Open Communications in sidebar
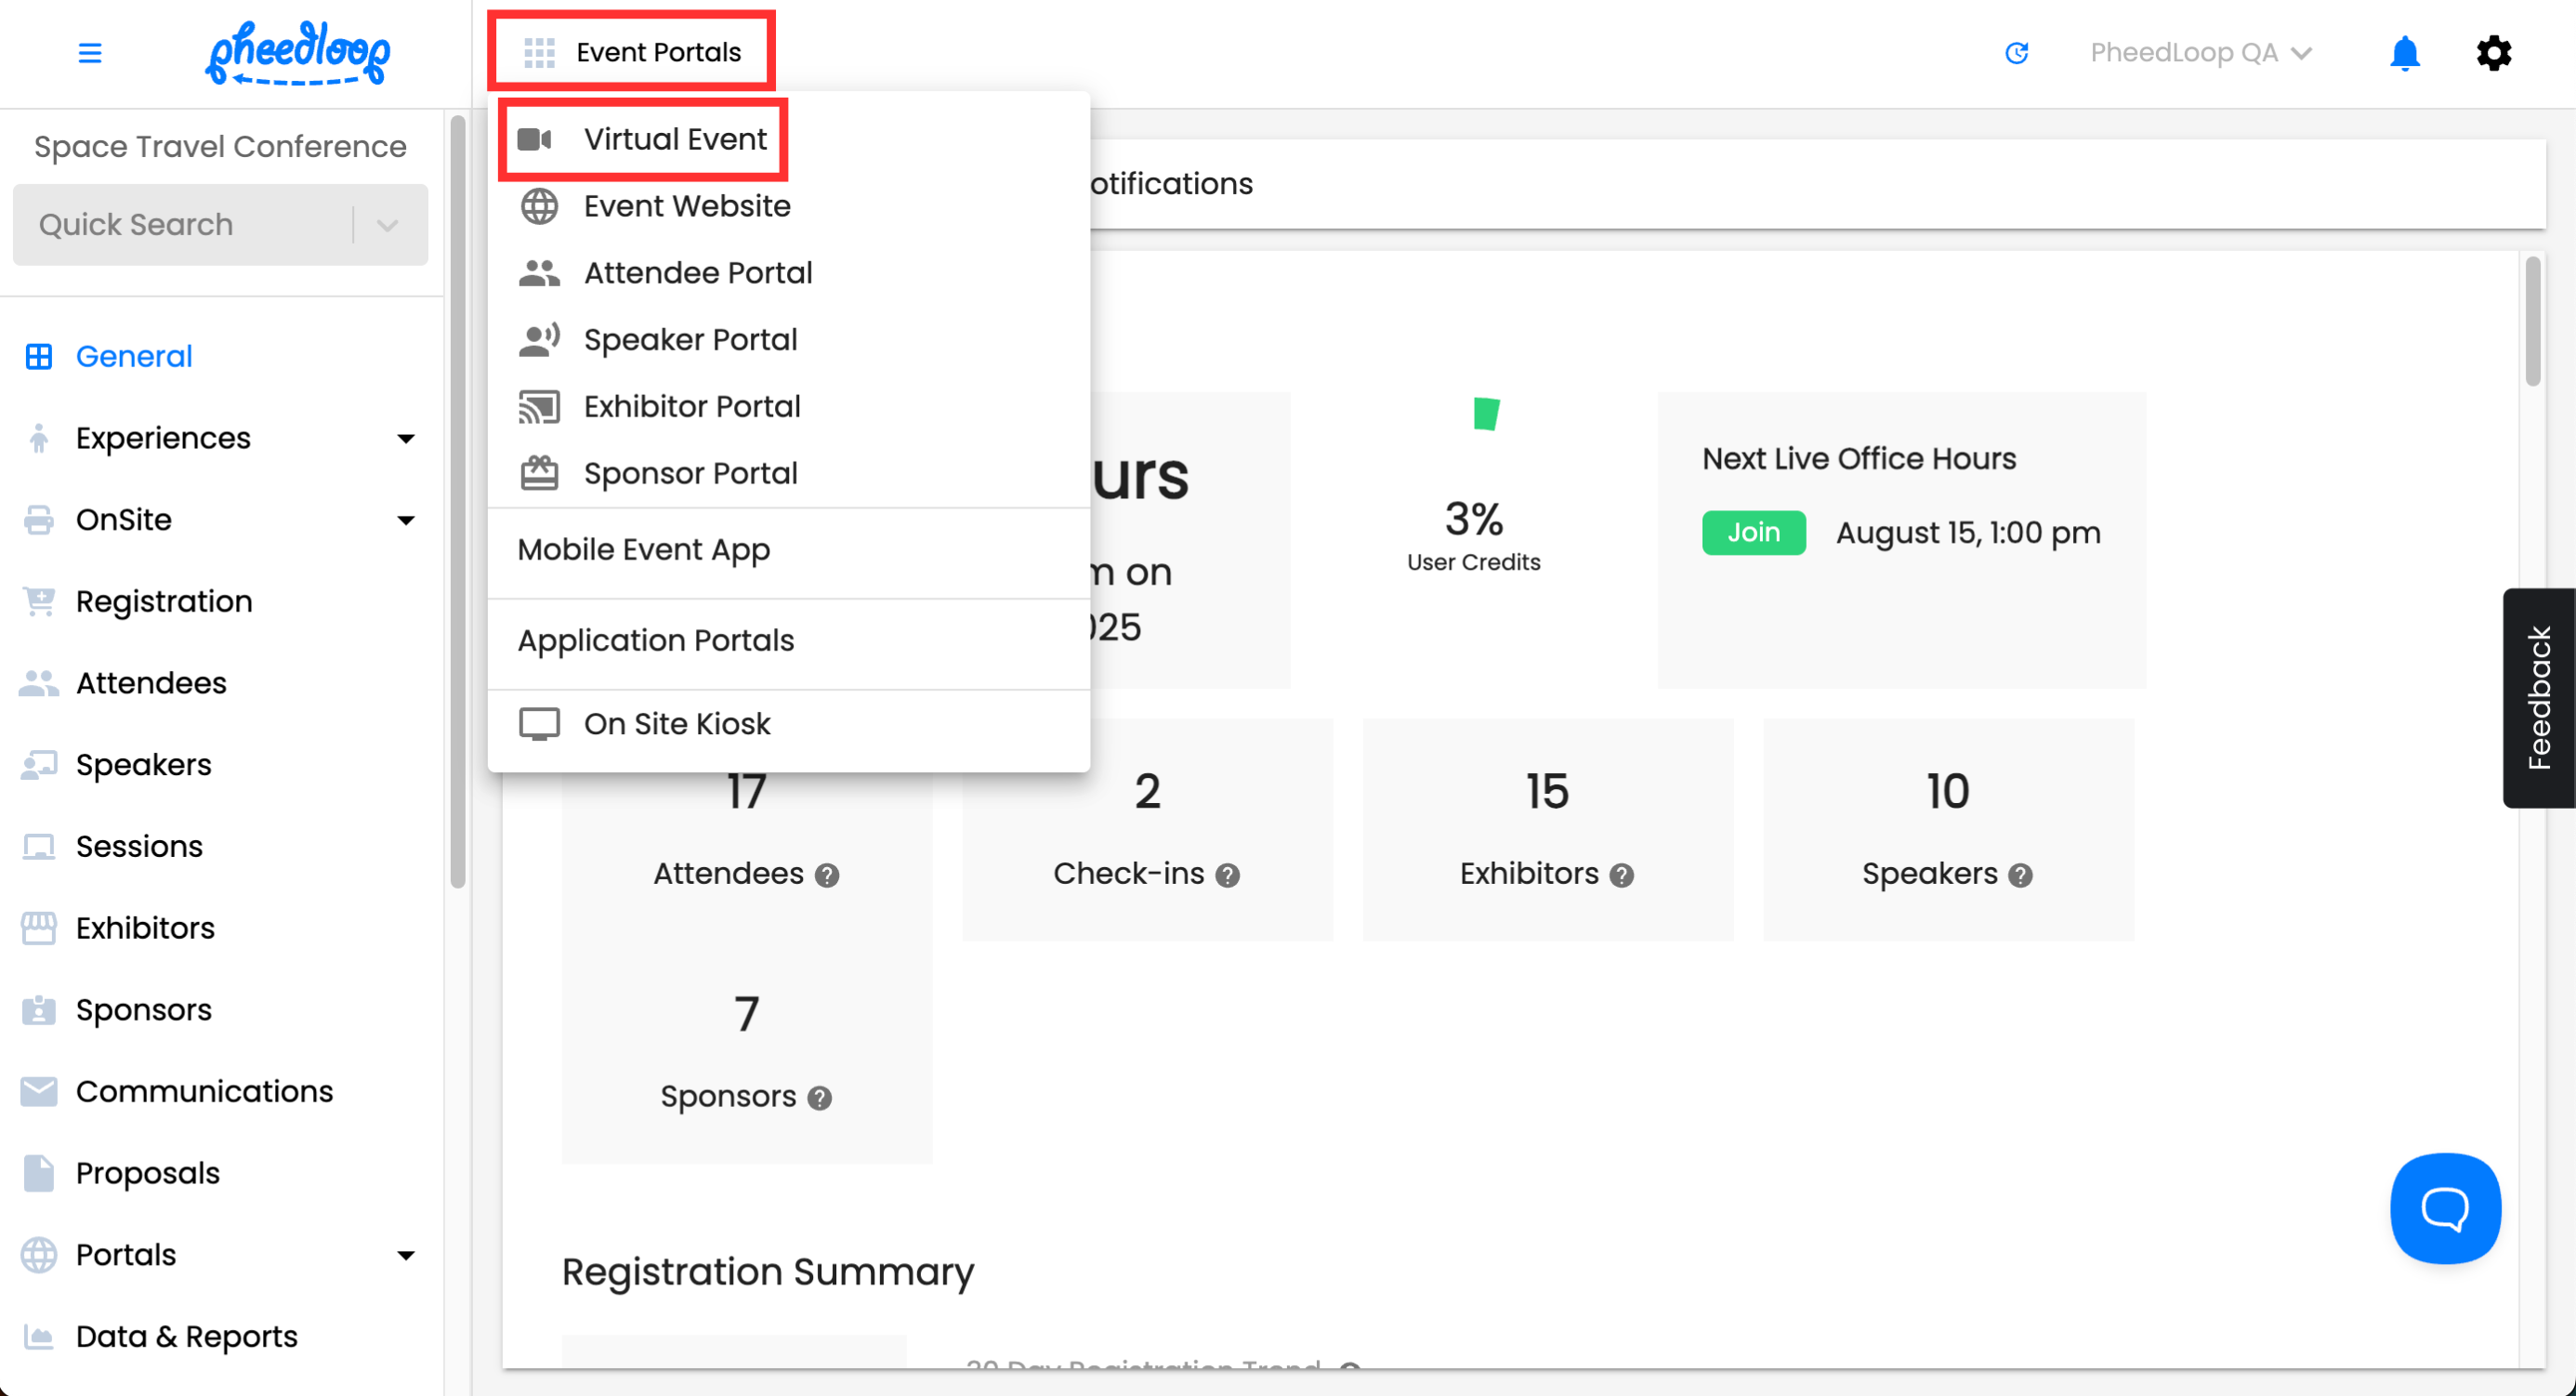 204,1092
